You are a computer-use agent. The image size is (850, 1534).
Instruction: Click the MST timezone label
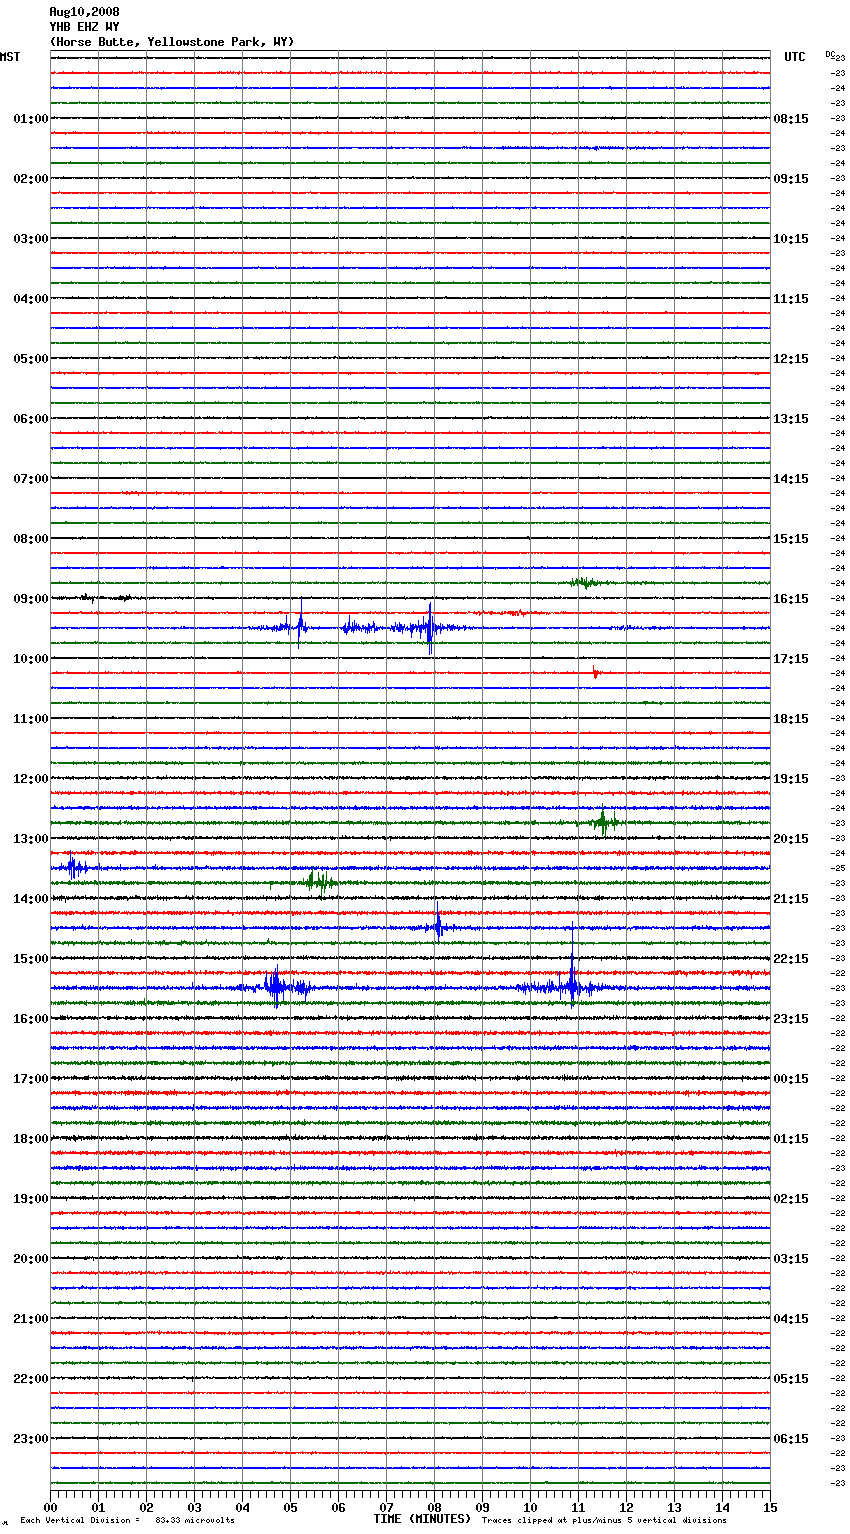[x=10, y=57]
